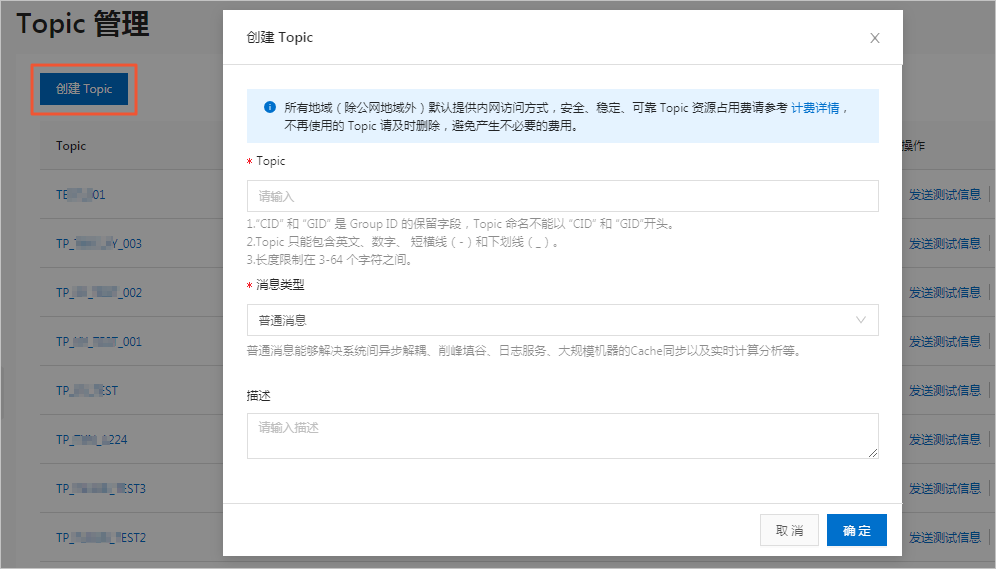Viewport: 996px width, 569px height.
Task: Click hint 长度限制在 3-64 个字符之间
Action: tap(330, 259)
